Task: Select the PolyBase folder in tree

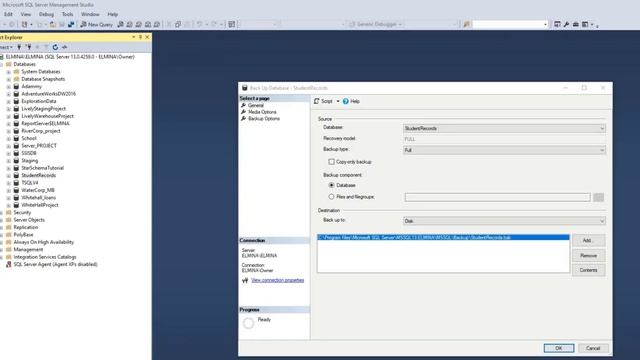Action: (23, 235)
